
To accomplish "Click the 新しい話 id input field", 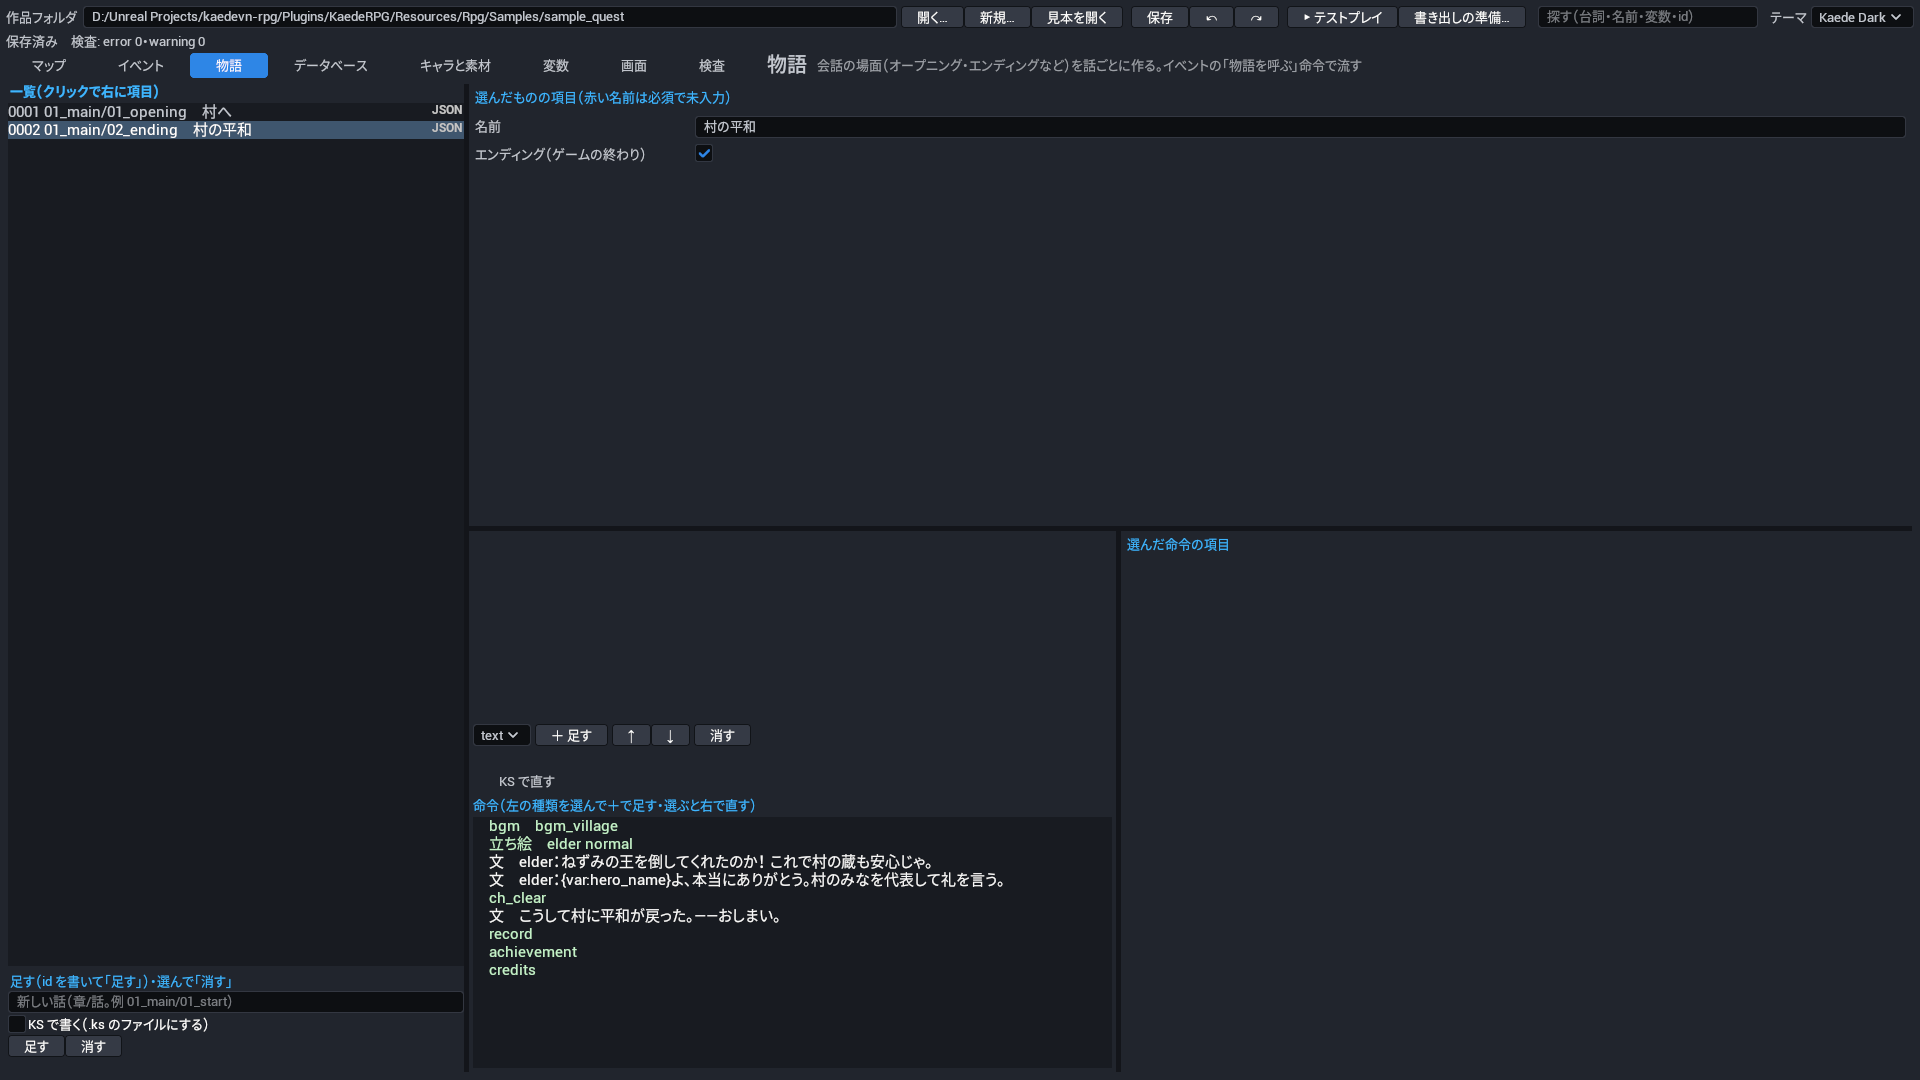I will pos(236,1002).
